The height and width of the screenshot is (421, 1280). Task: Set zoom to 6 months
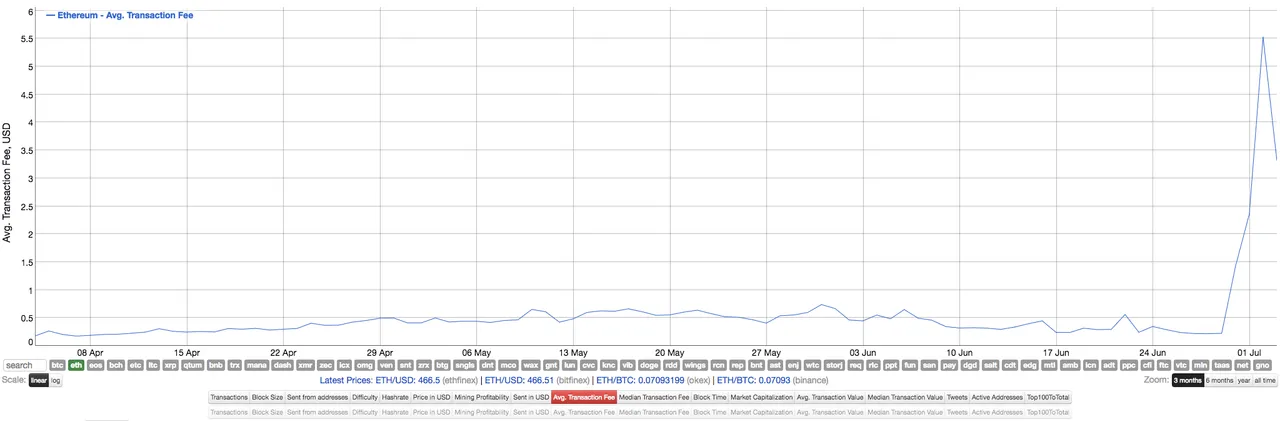[x=1219, y=380]
